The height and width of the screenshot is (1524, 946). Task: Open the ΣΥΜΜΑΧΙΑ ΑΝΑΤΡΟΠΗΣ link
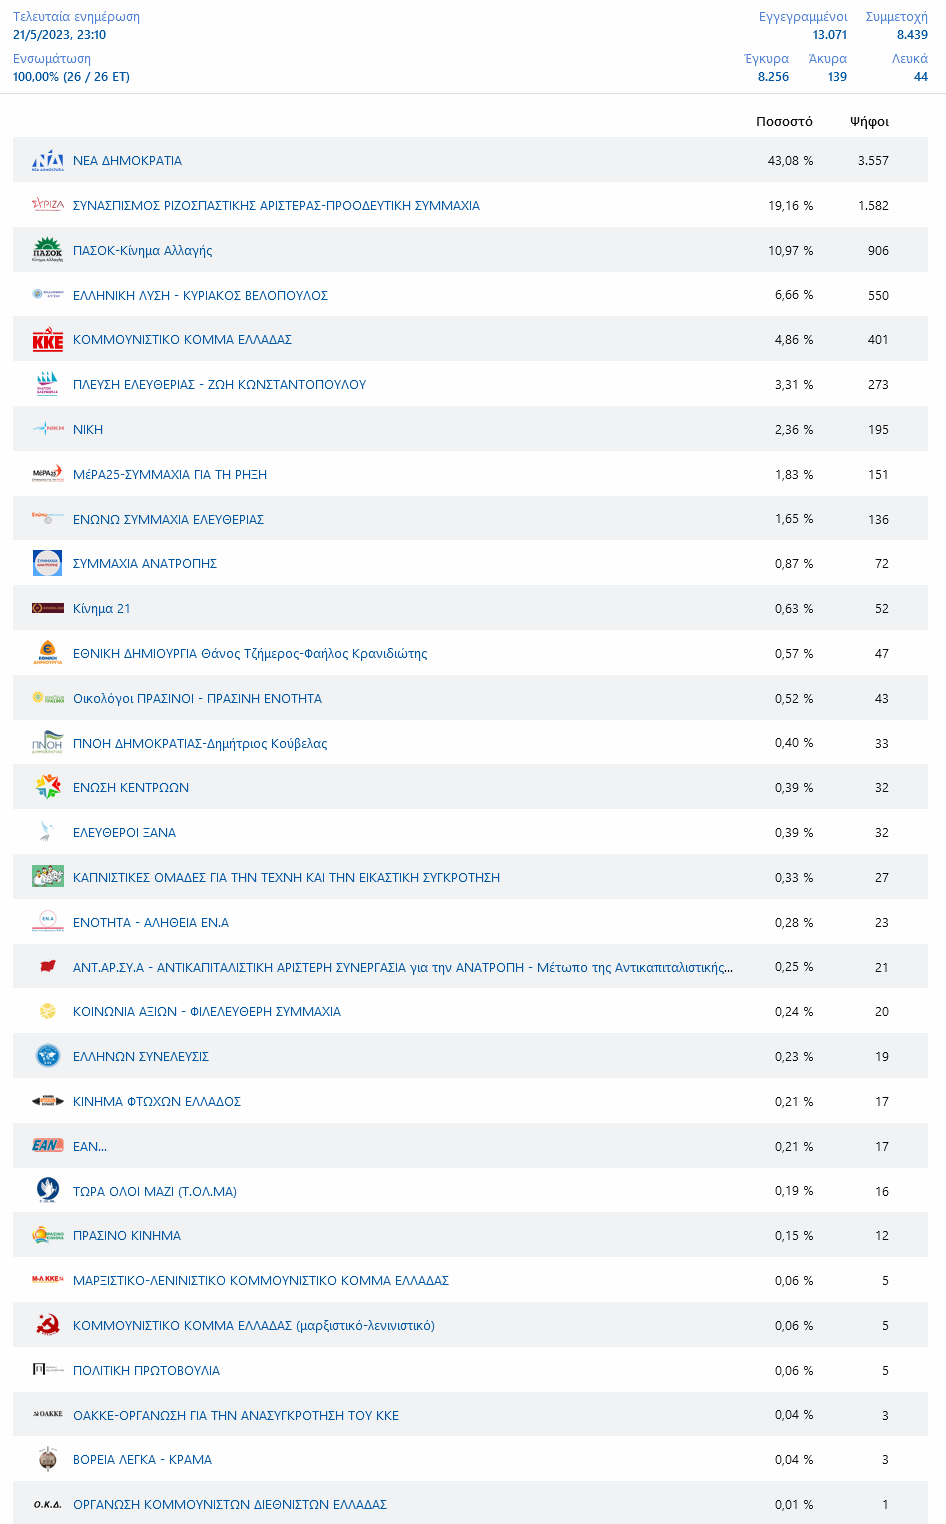145,563
